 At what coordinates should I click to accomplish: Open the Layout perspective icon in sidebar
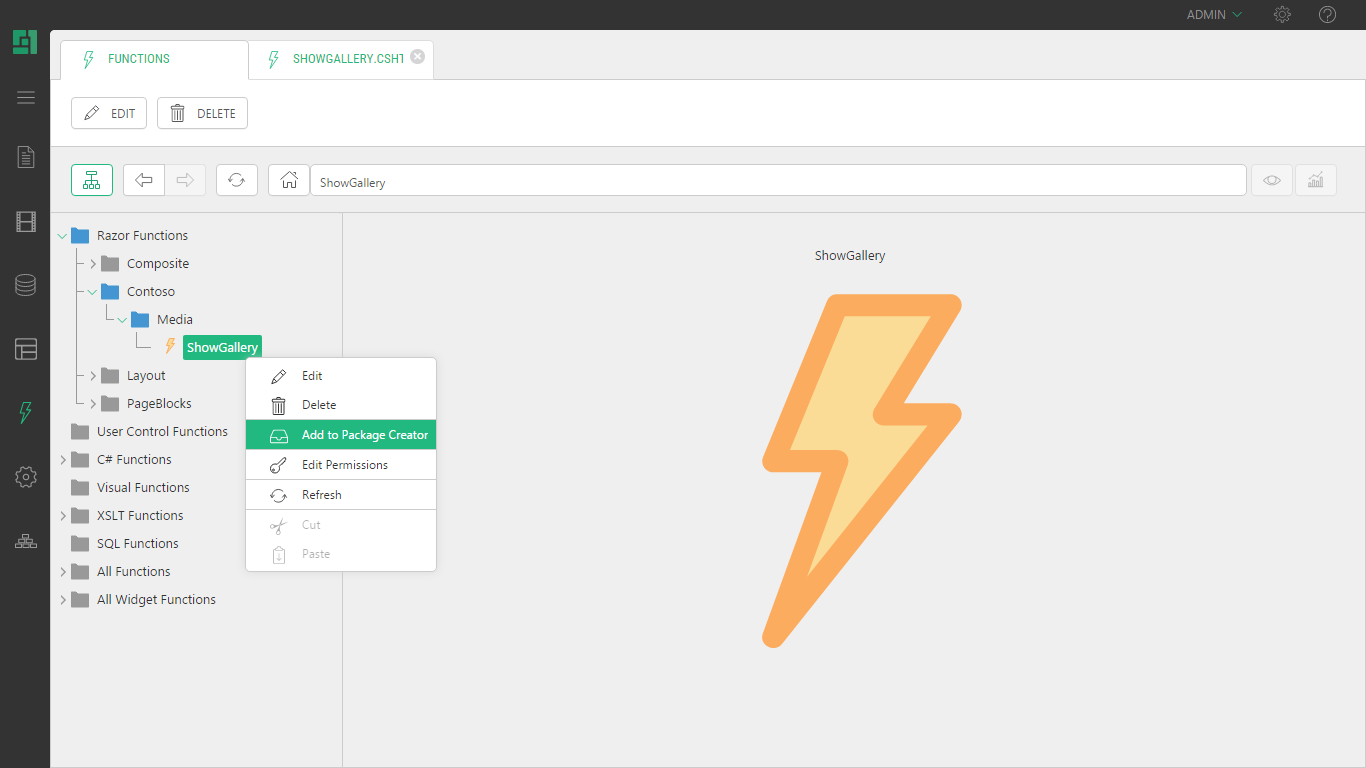[x=25, y=349]
